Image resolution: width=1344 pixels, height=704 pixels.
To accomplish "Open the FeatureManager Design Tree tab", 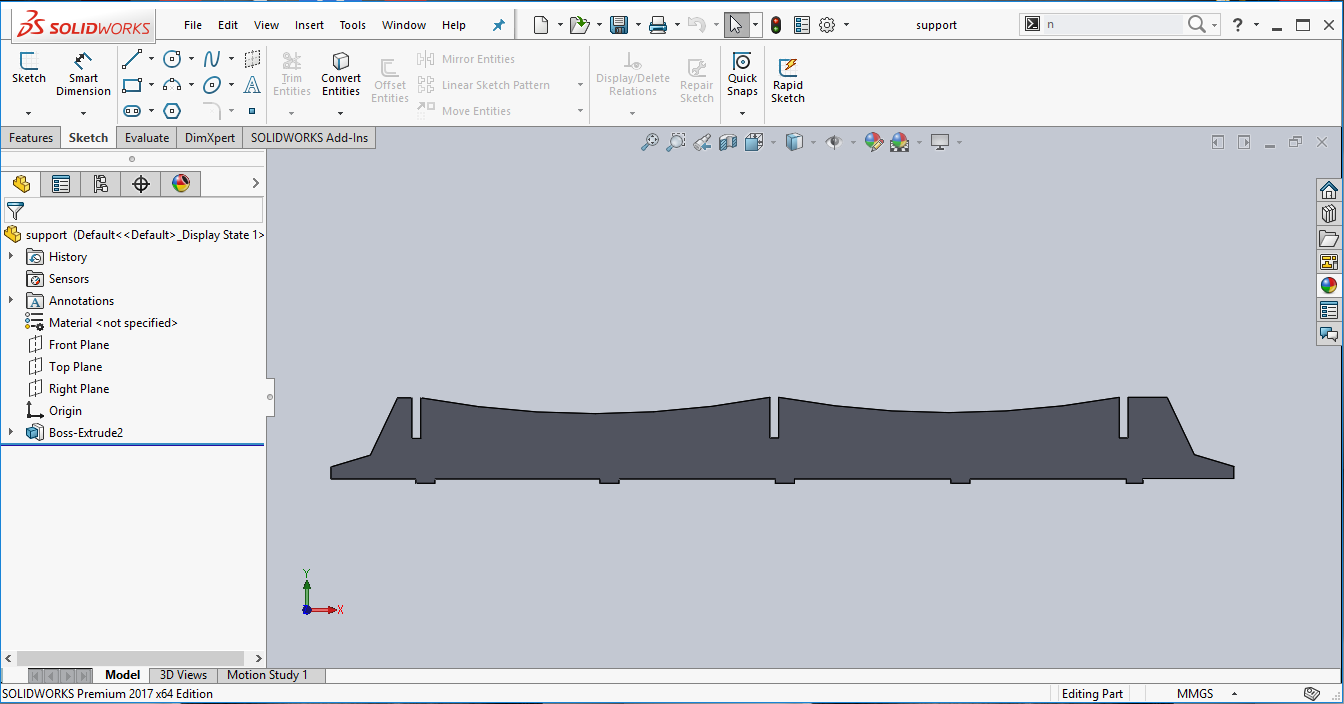I will pos(21,184).
